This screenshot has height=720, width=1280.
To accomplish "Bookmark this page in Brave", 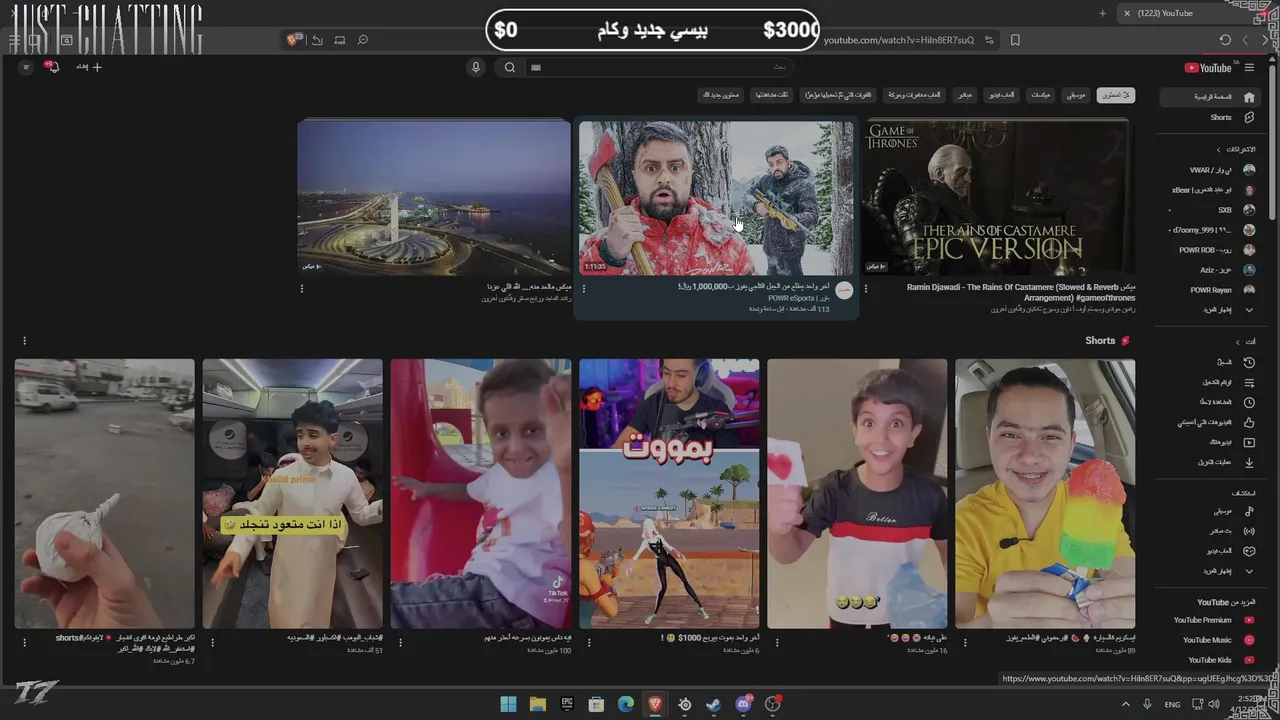I will pos(1015,40).
